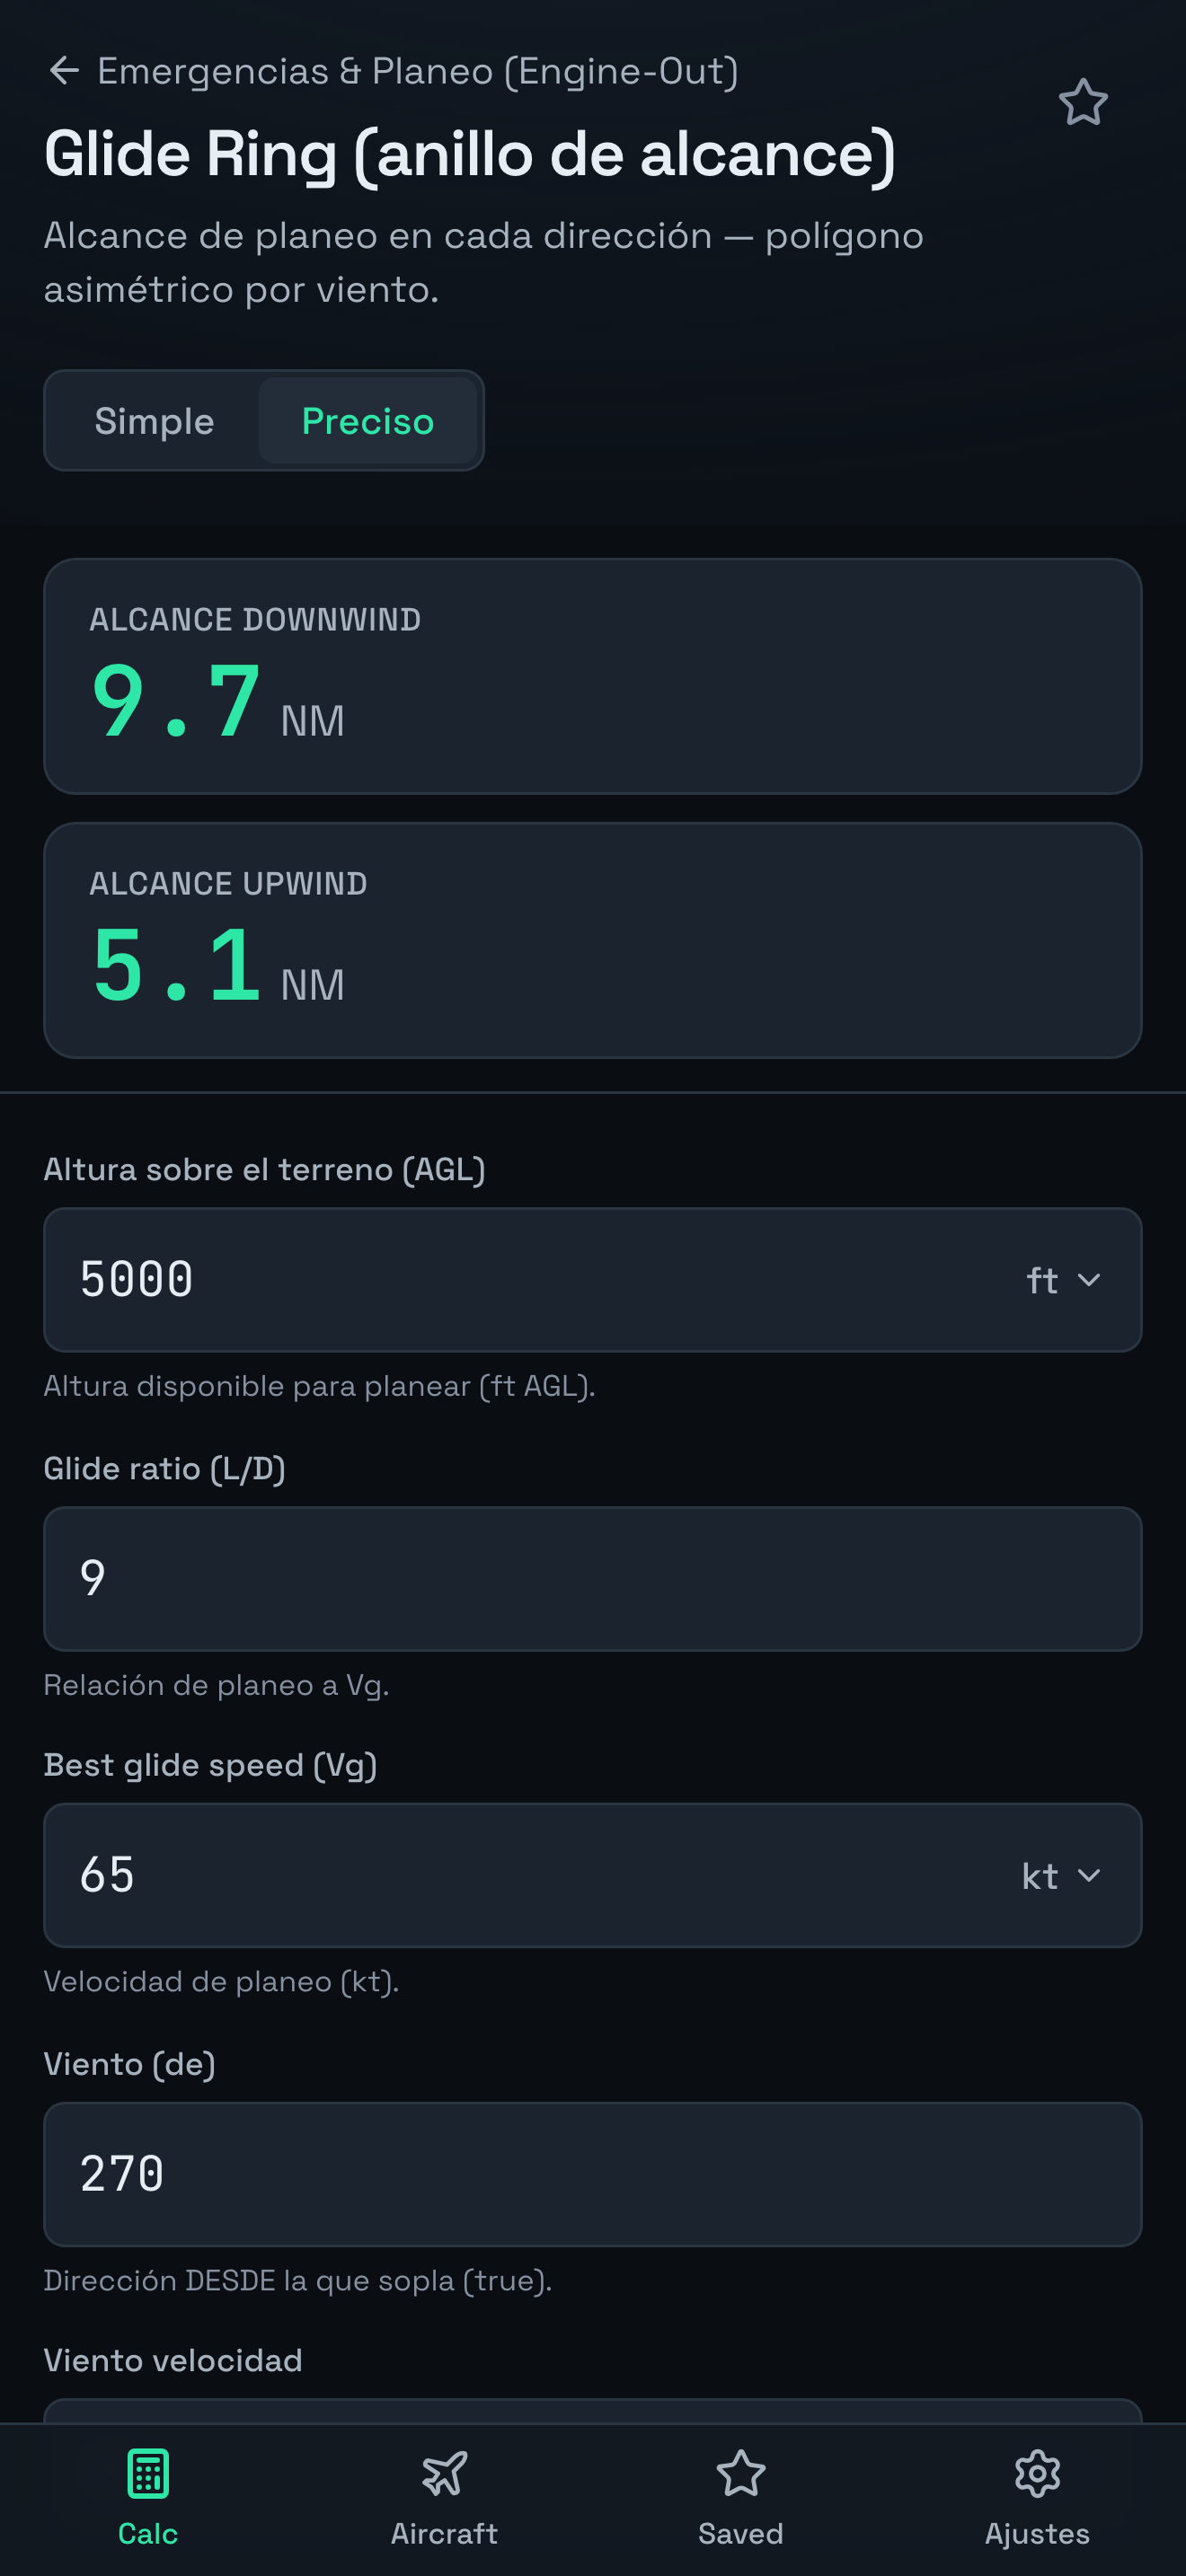The image size is (1186, 2576).
Task: Favorite this calculator with the star icon
Action: 1083,102
